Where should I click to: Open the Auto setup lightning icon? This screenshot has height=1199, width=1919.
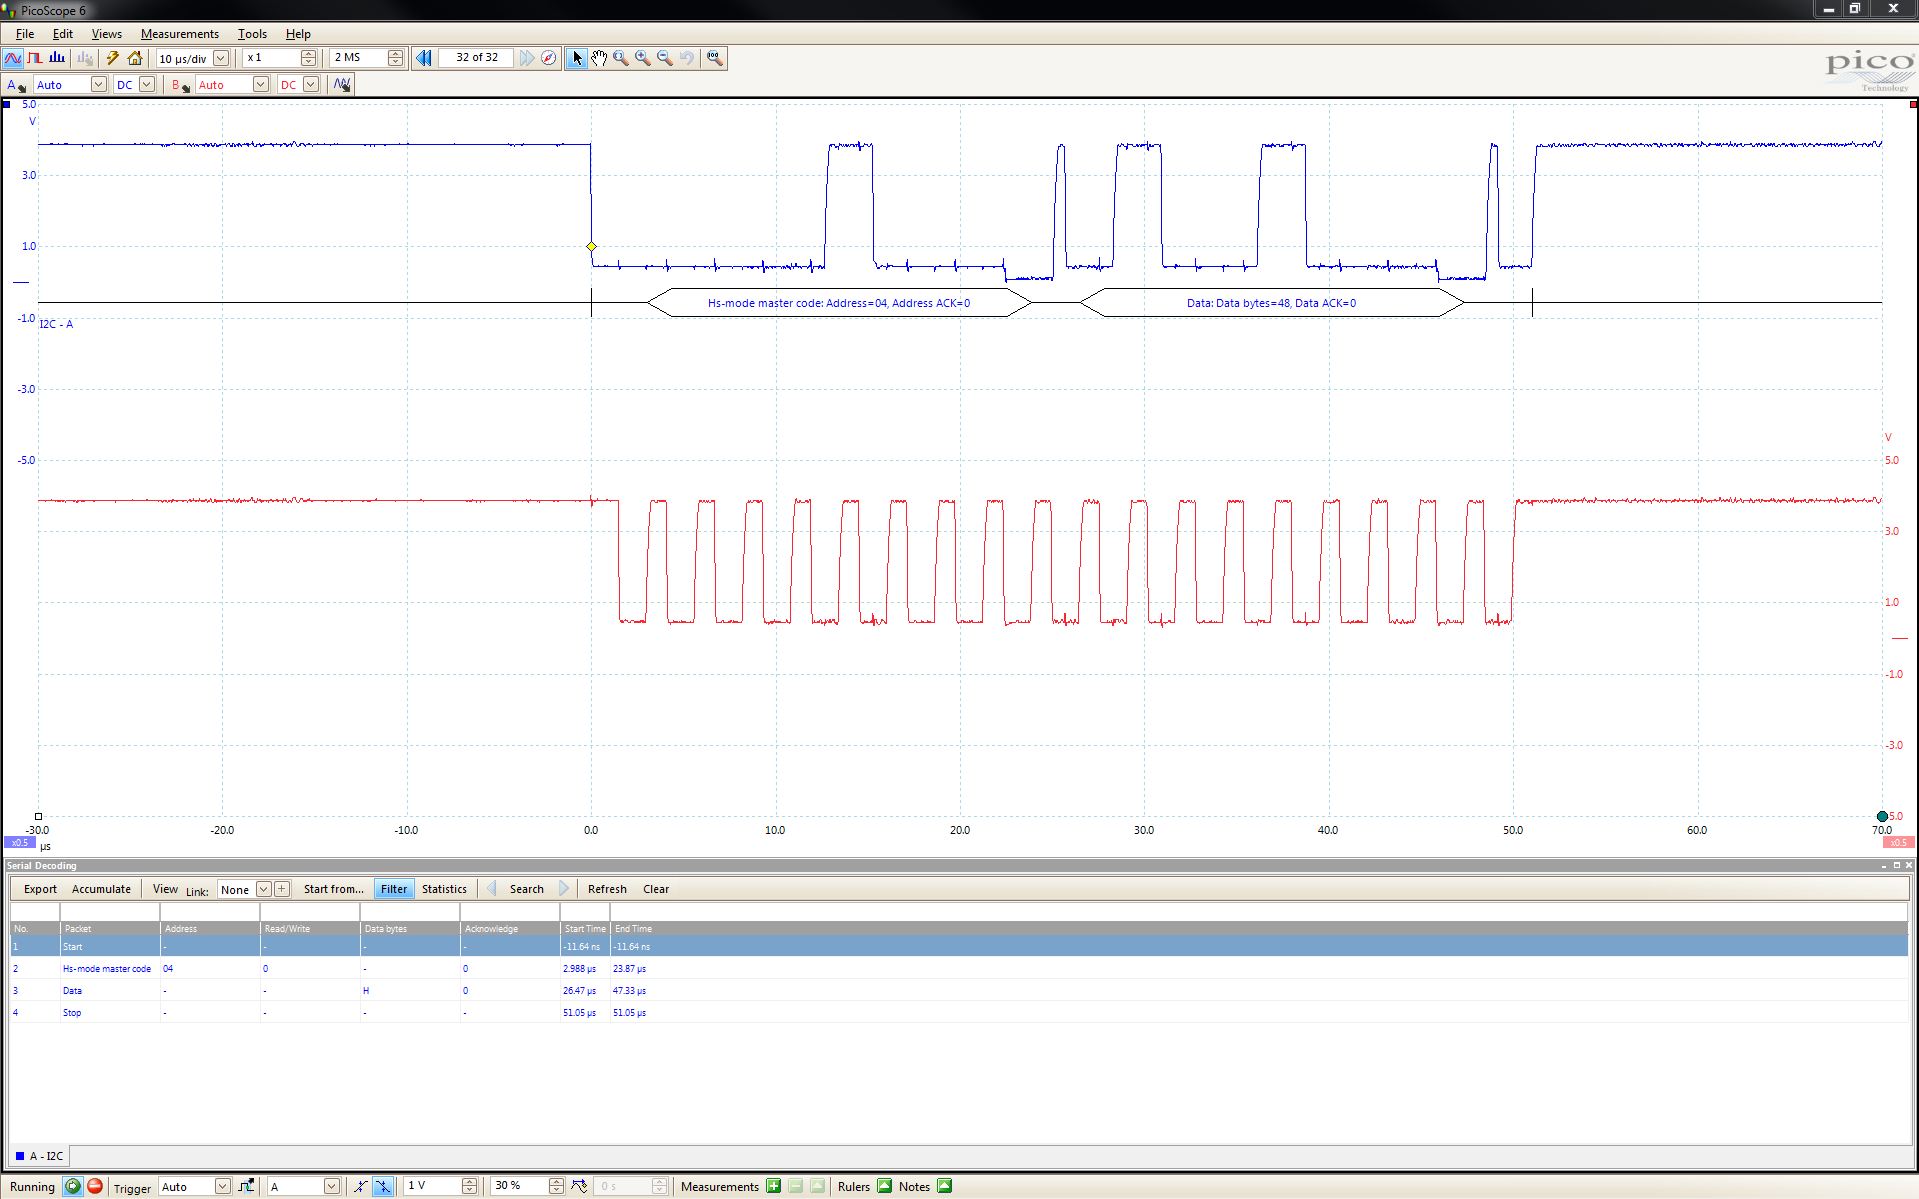coord(113,58)
